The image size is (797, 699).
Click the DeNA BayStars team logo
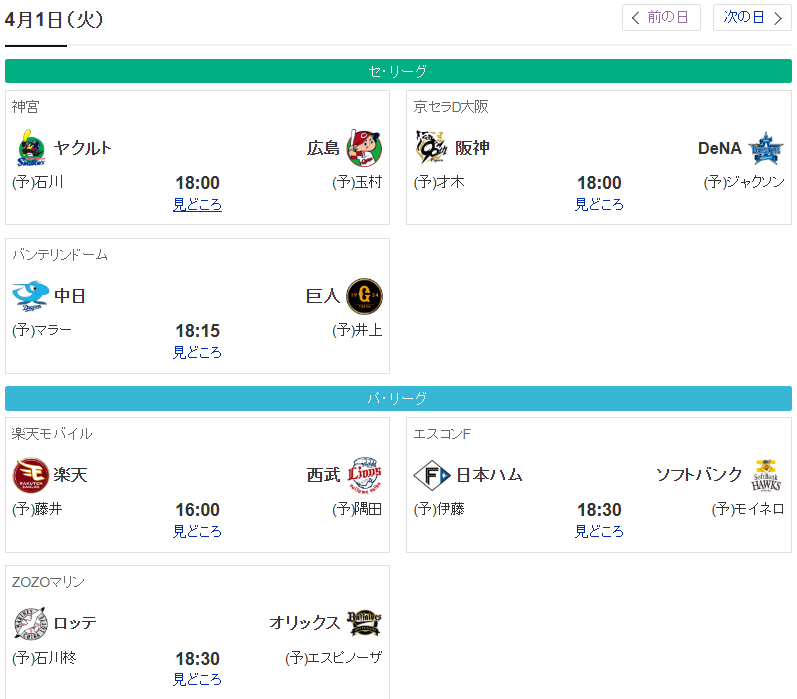point(766,148)
